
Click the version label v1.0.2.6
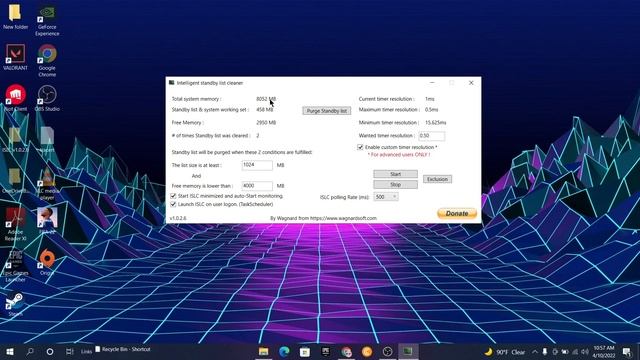tap(178, 218)
